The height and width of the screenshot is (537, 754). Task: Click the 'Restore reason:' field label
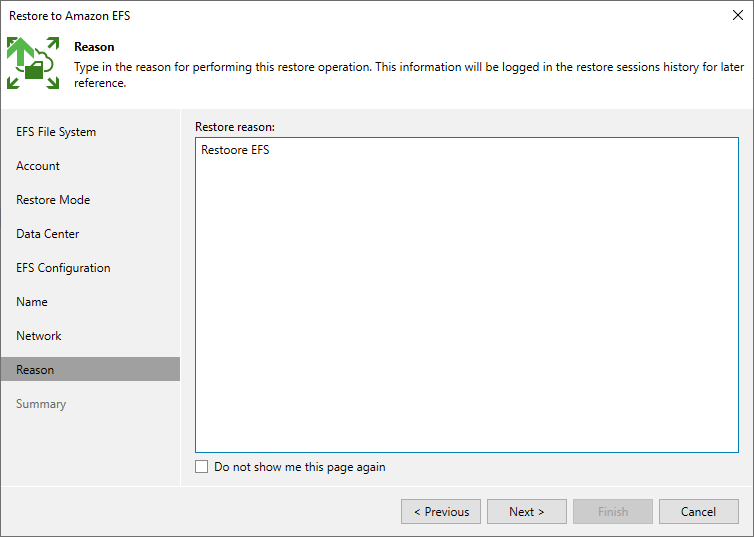click(235, 127)
